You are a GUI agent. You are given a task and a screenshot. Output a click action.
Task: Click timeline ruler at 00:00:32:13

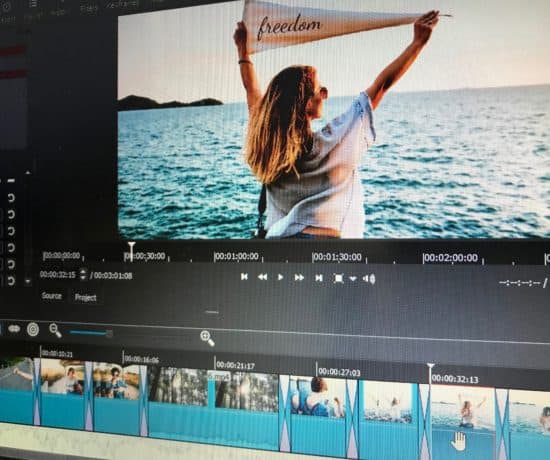pos(455,379)
